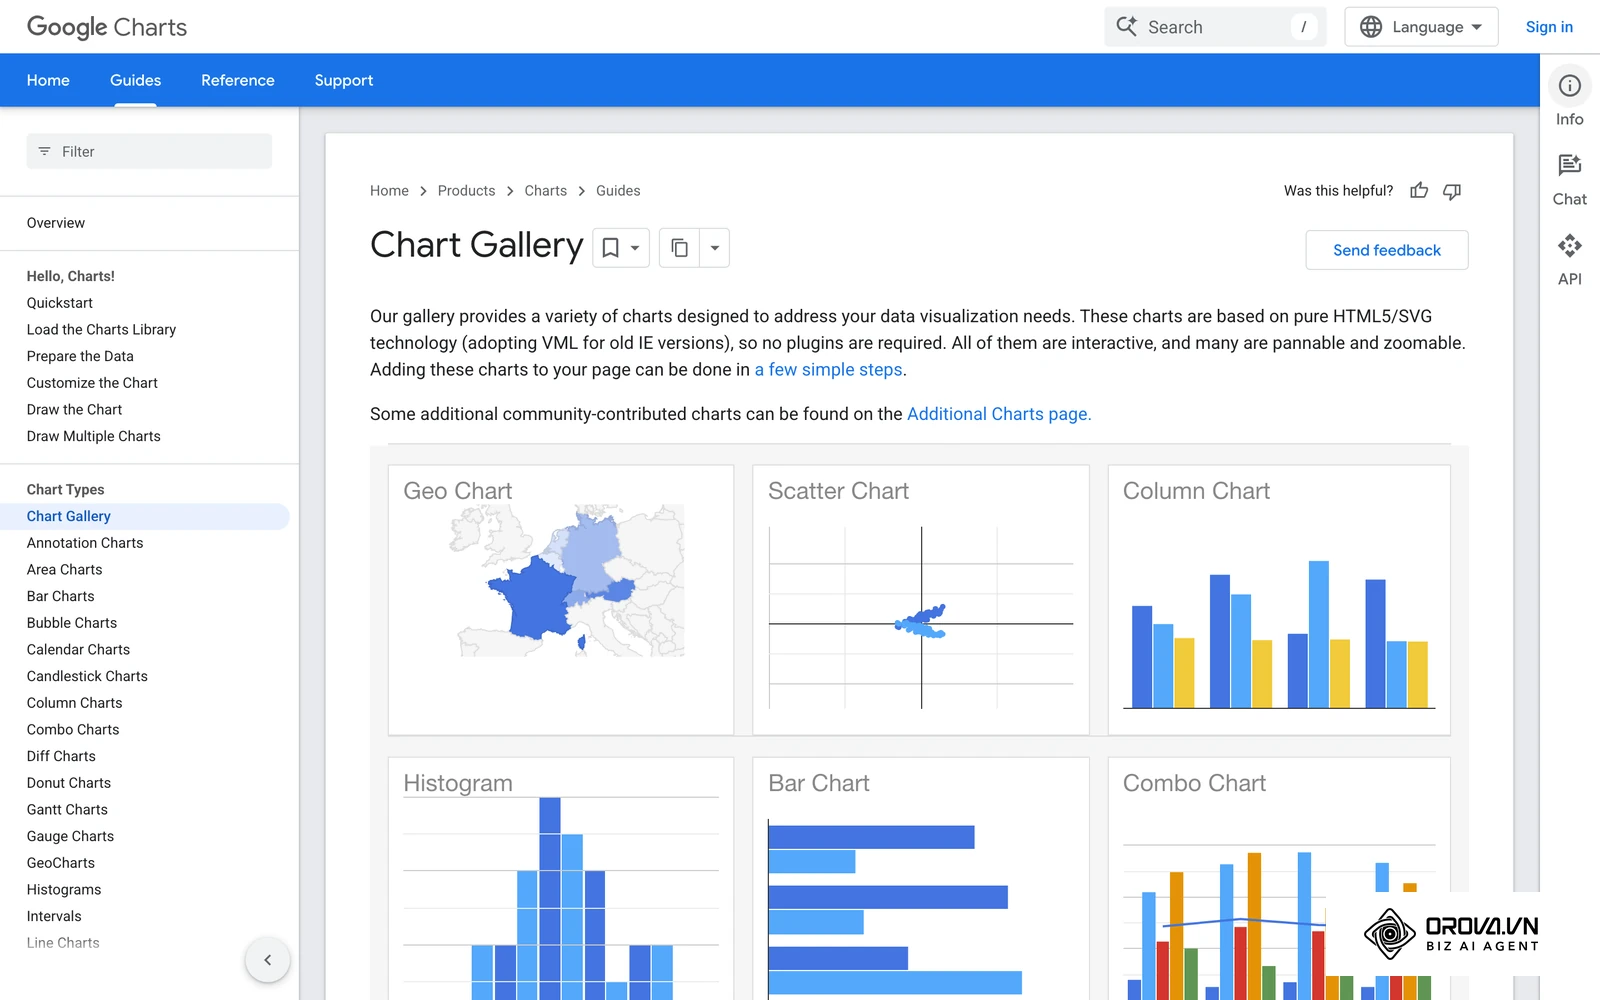Select Gantt Charts in sidebar
The image size is (1600, 1000).
tap(67, 810)
